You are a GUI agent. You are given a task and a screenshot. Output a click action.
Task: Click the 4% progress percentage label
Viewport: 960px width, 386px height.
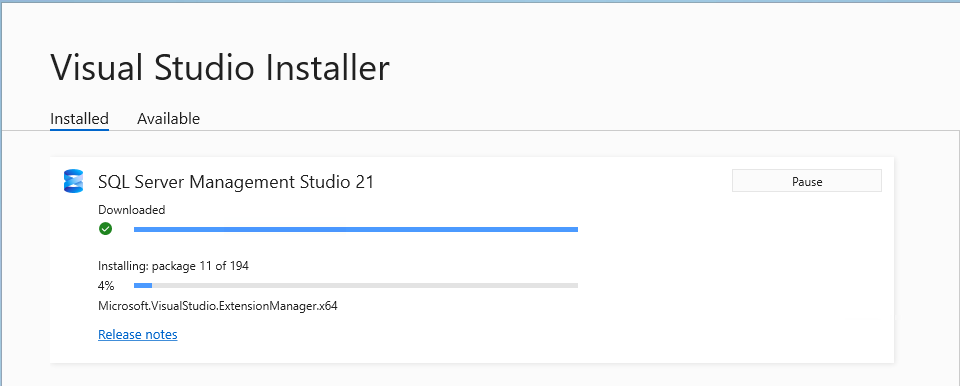(106, 286)
